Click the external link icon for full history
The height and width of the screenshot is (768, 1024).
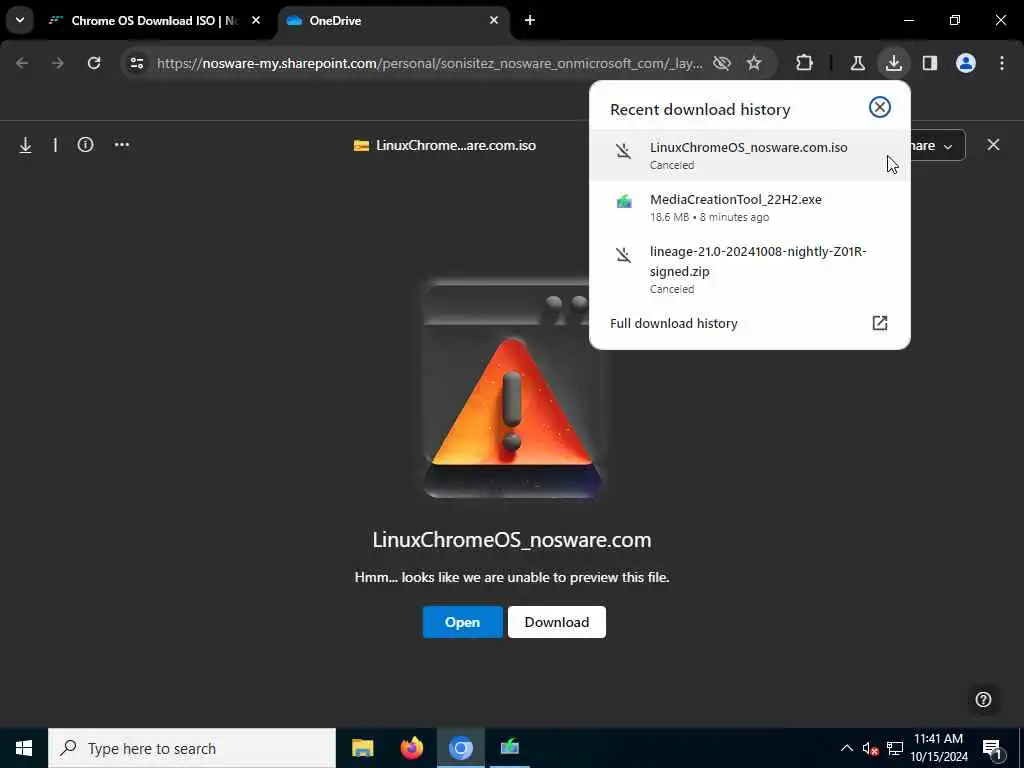[880, 323]
